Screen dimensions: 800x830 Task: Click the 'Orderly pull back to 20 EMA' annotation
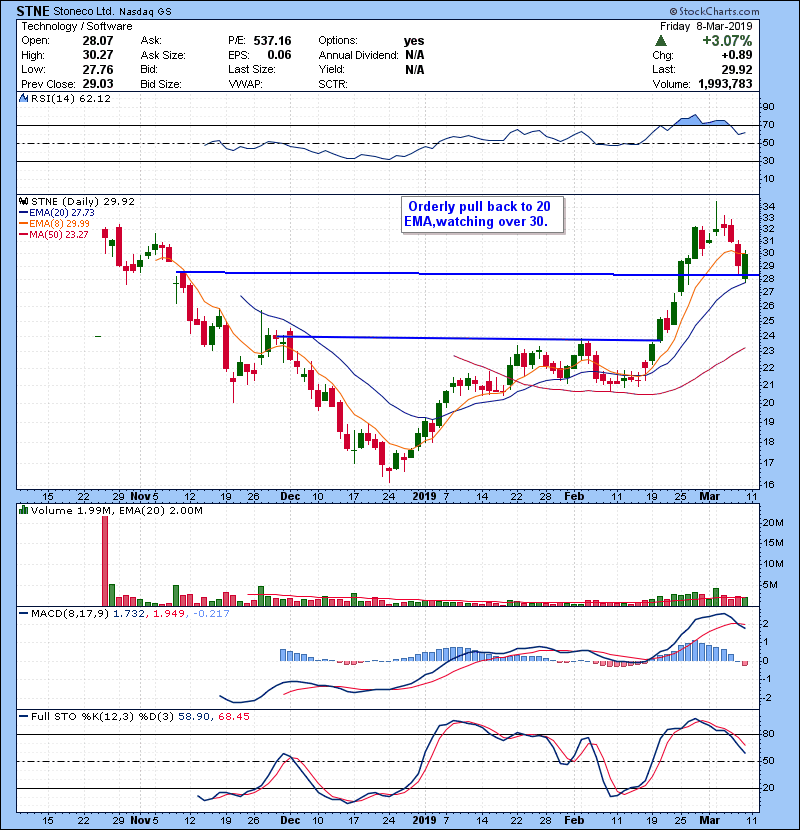click(x=482, y=214)
